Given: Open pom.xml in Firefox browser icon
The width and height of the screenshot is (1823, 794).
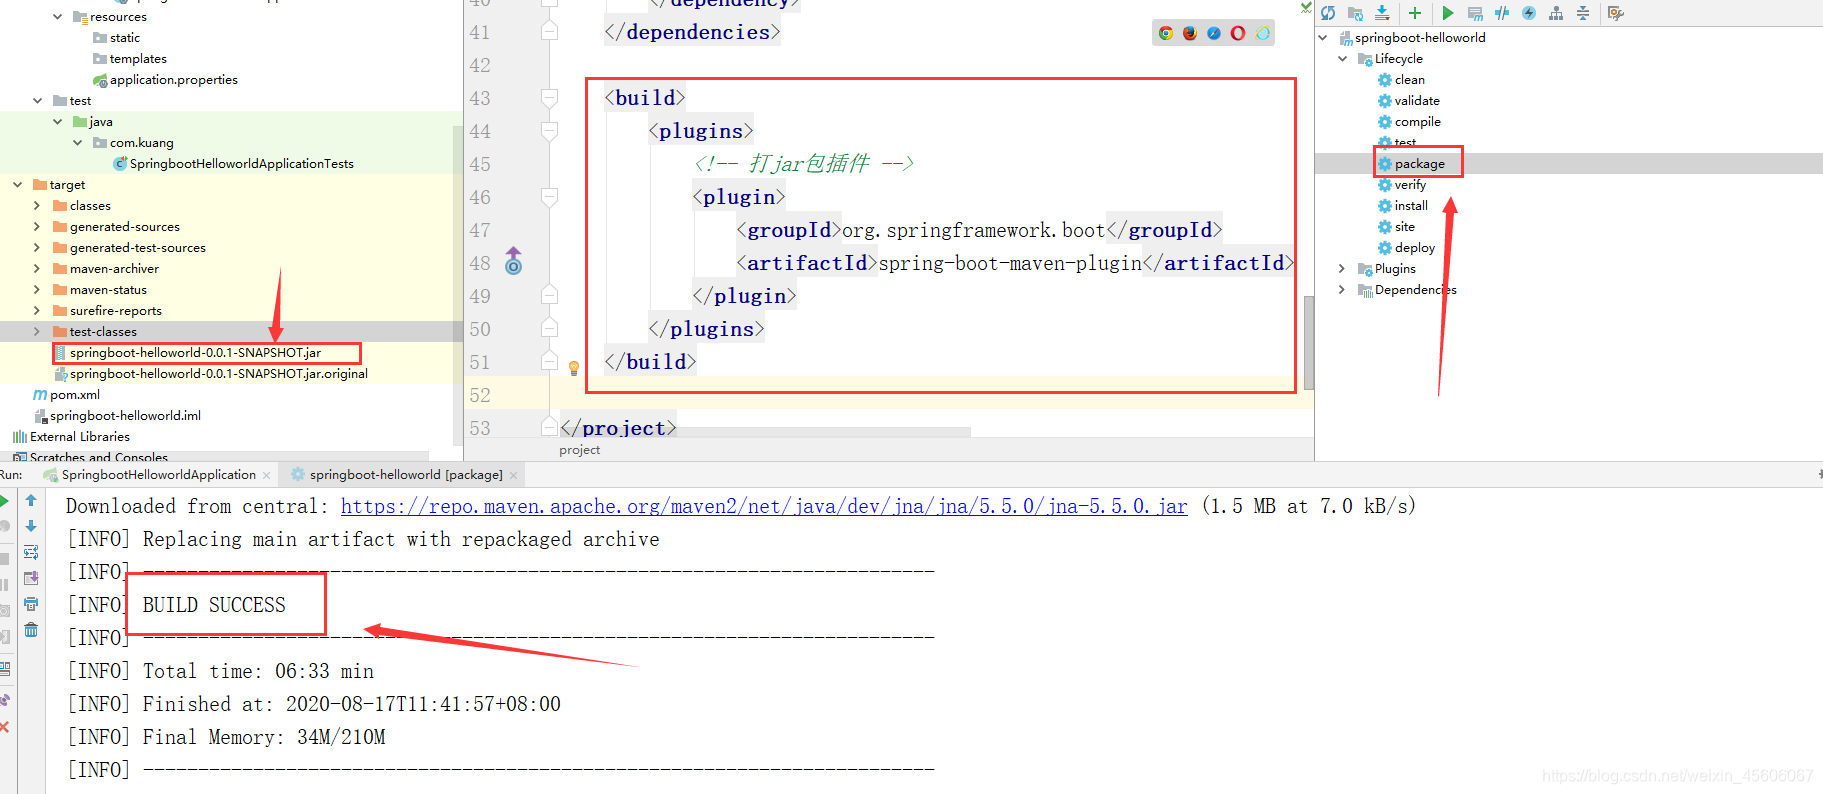Looking at the screenshot, I should 1190,33.
